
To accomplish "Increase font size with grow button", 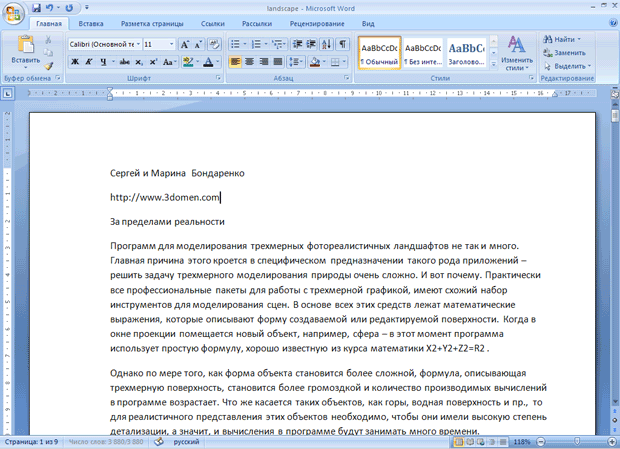I will tap(185, 44).
